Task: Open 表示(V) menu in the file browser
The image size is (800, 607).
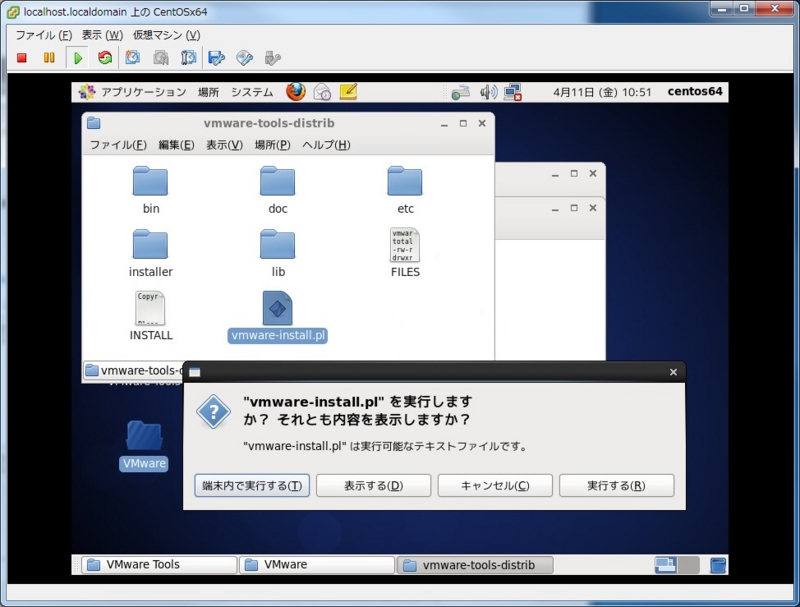Action: tap(224, 145)
